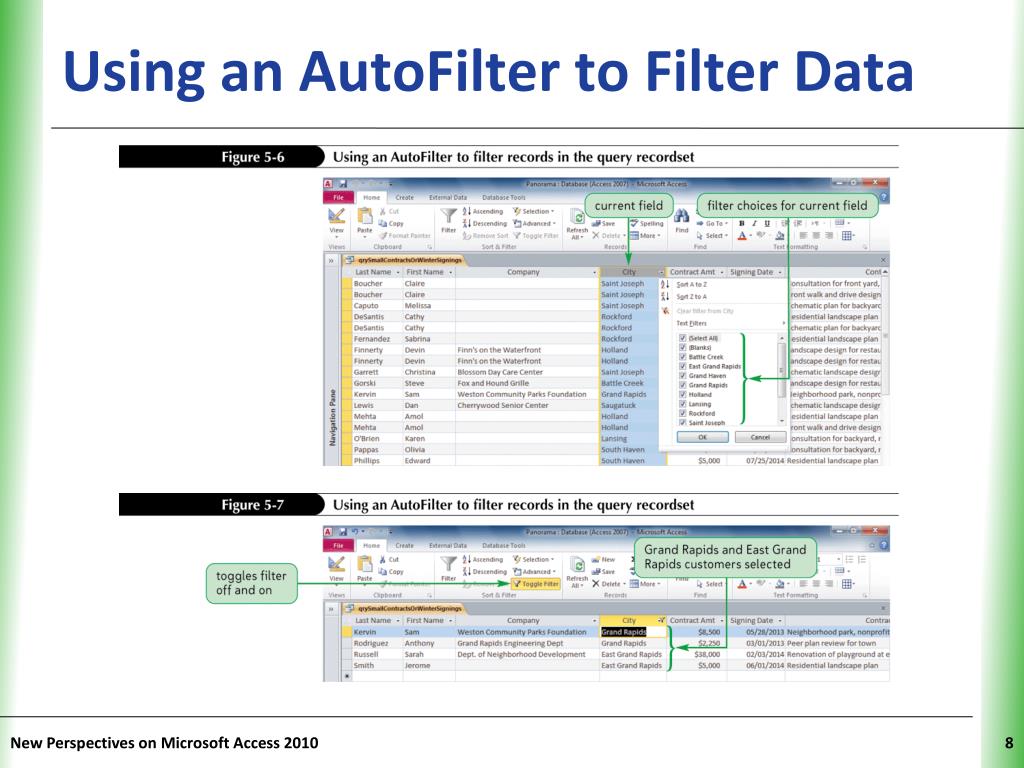Switch to Database Tools tab in Figure 5-6
Image resolution: width=1024 pixels, height=768 pixels.
[x=504, y=197]
